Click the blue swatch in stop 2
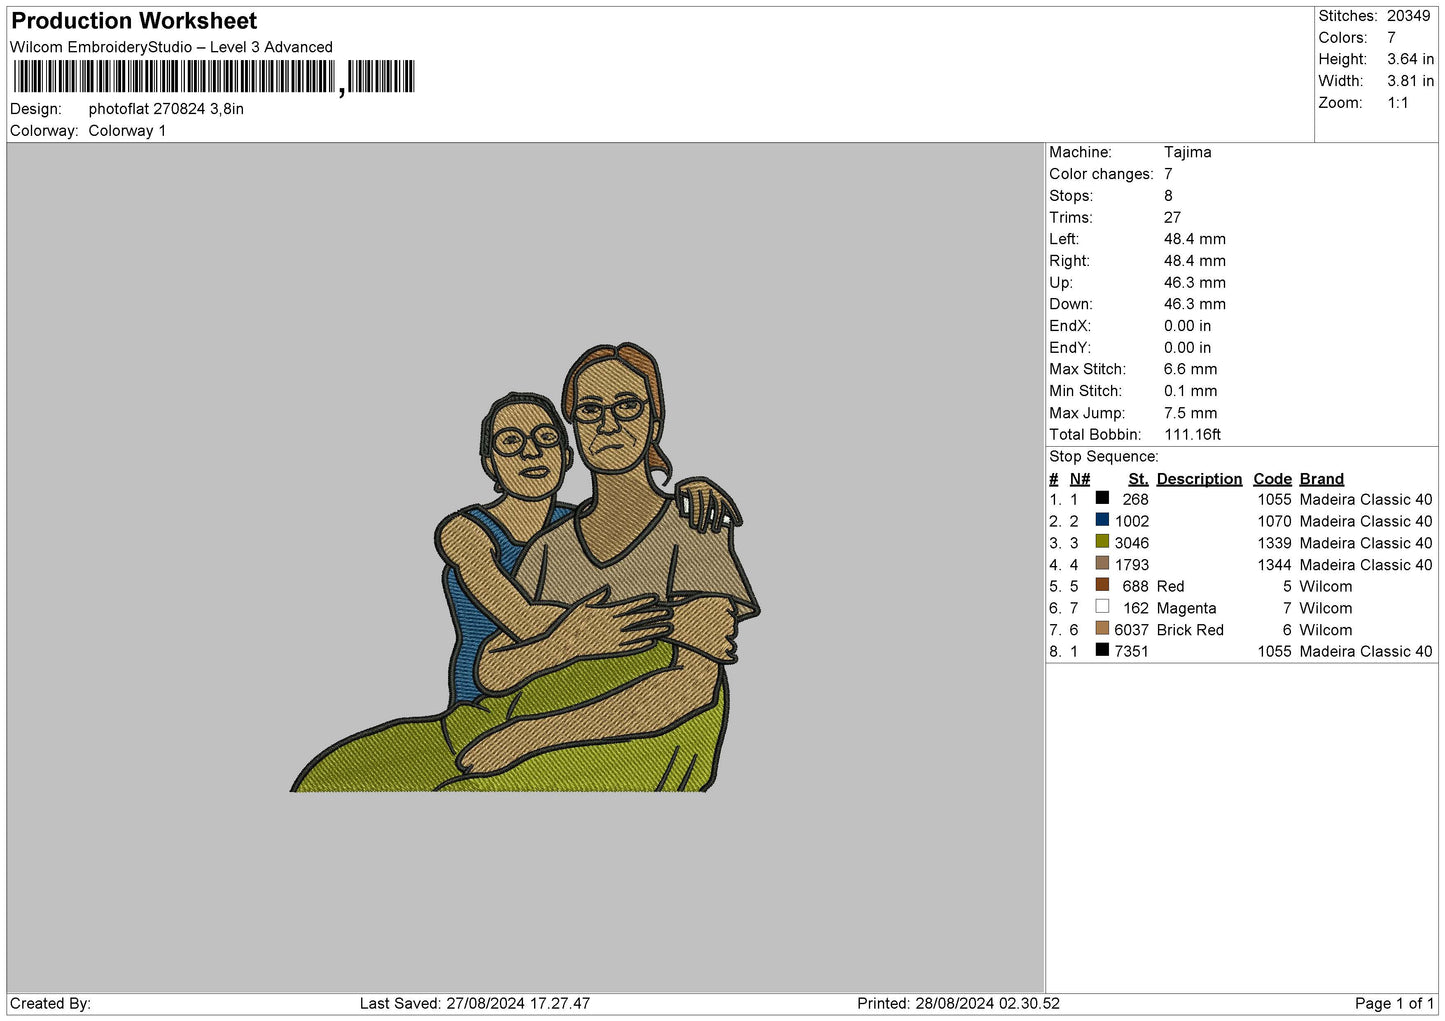The width and height of the screenshot is (1445, 1021). pyautogui.click(x=1102, y=520)
